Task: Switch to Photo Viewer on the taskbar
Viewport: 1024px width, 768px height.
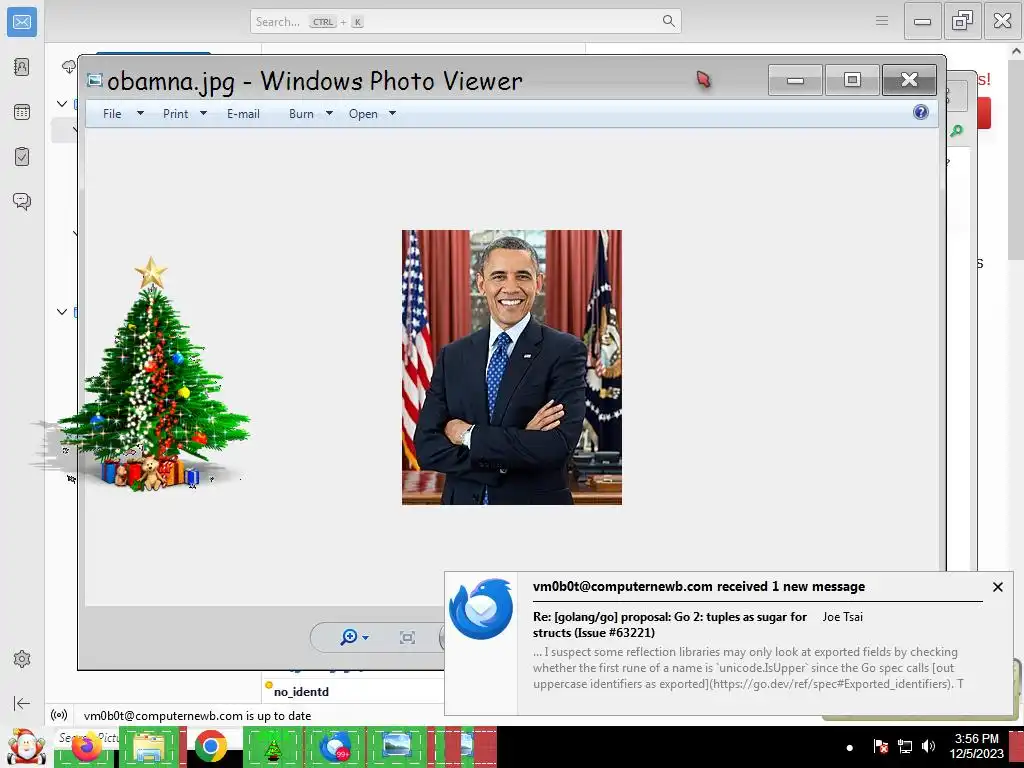Action: [396, 746]
